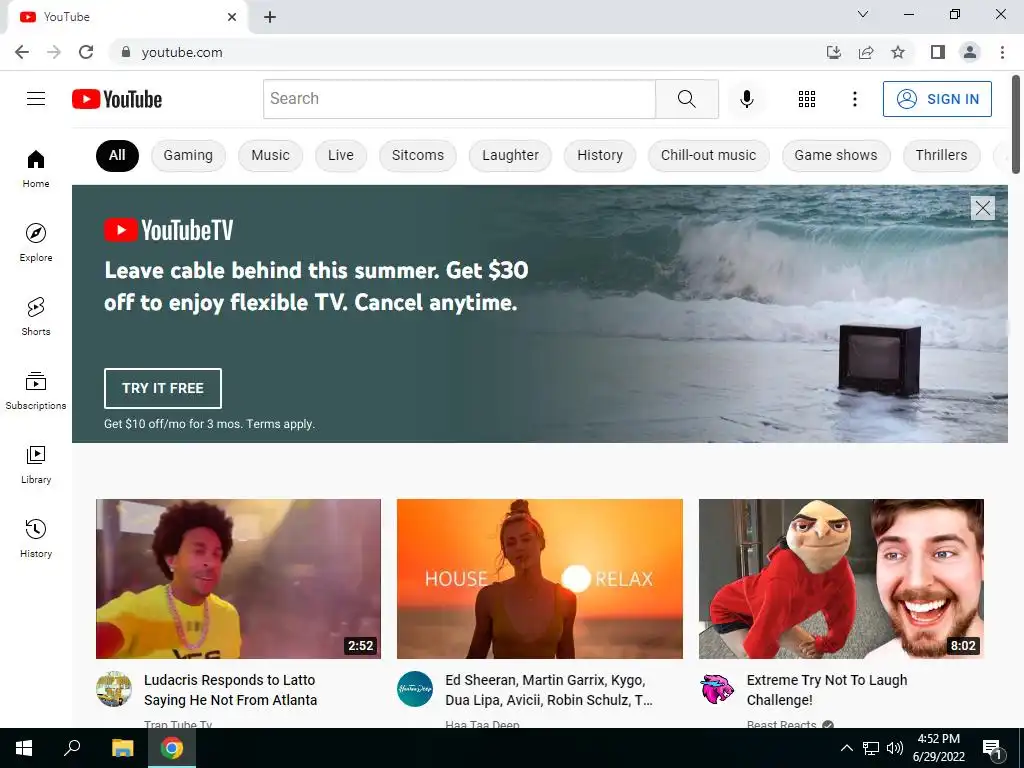1024x768 pixels.
Task: Click the YouTube logo
Action: pyautogui.click(x=117, y=99)
